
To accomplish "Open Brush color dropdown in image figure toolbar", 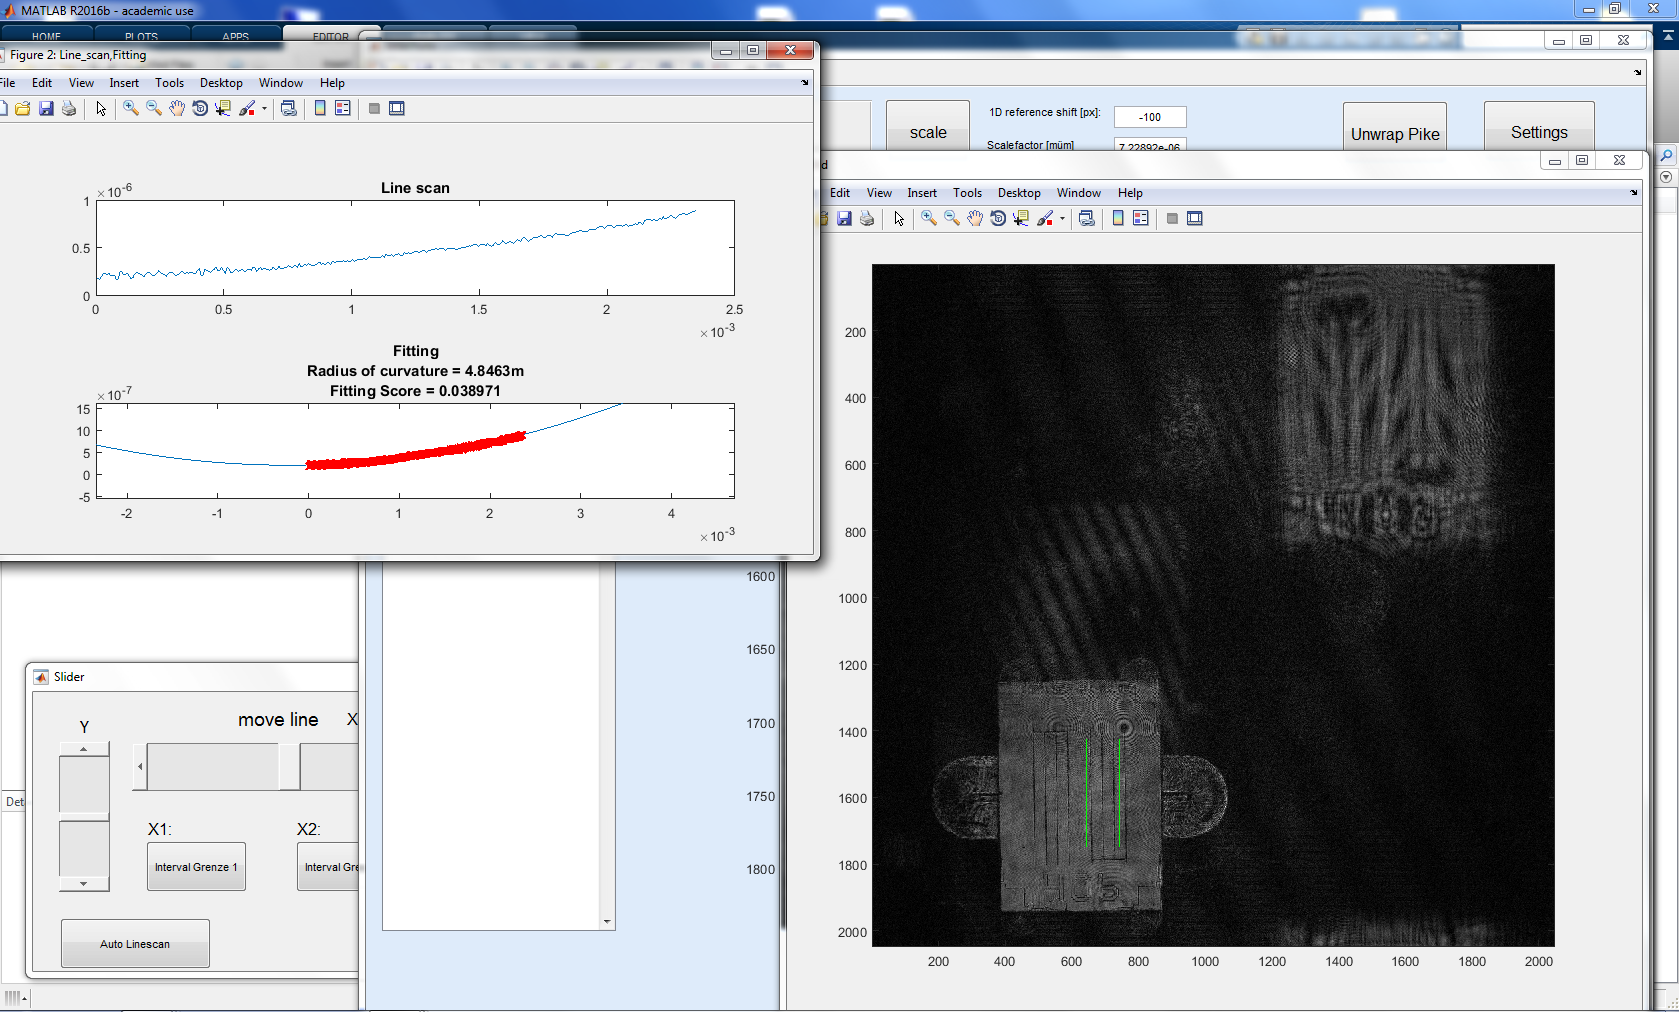I will [x=1062, y=219].
